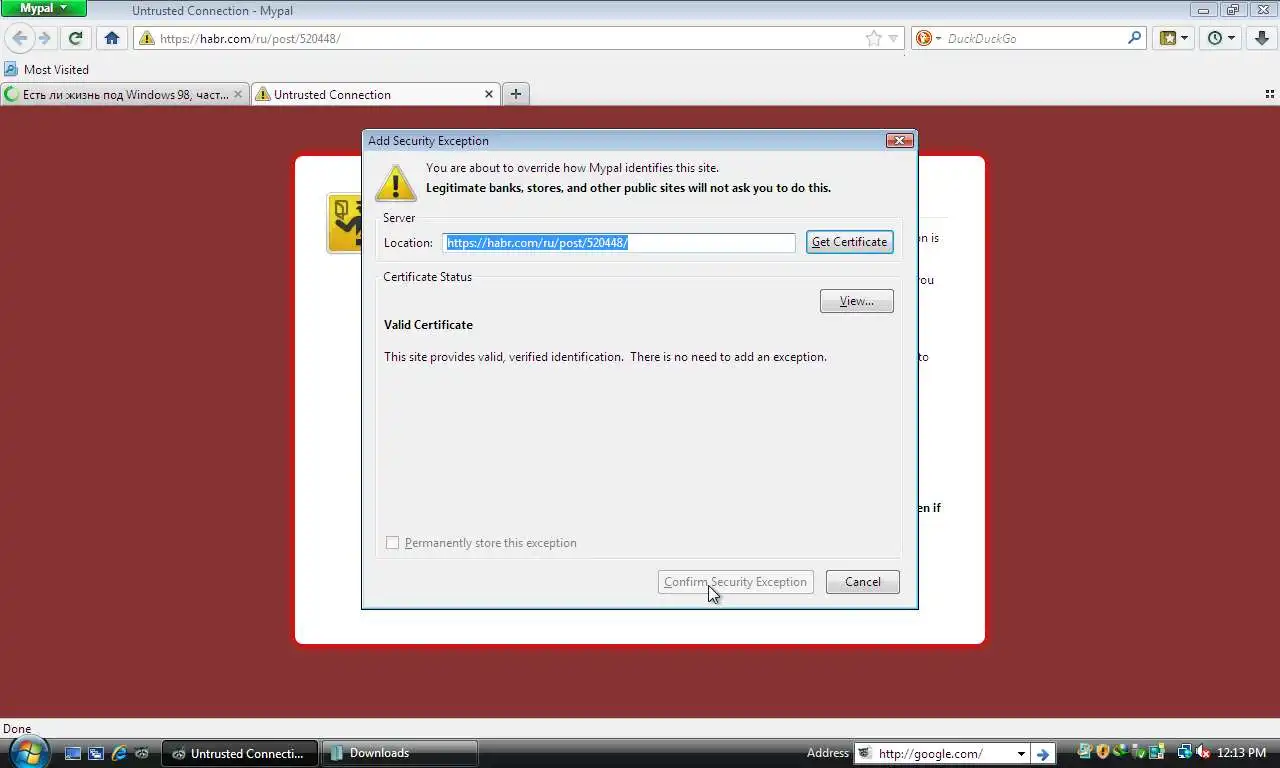This screenshot has height=768, width=1280.
Task: Click the 12:13 PM clock
Action: click(x=1242, y=753)
